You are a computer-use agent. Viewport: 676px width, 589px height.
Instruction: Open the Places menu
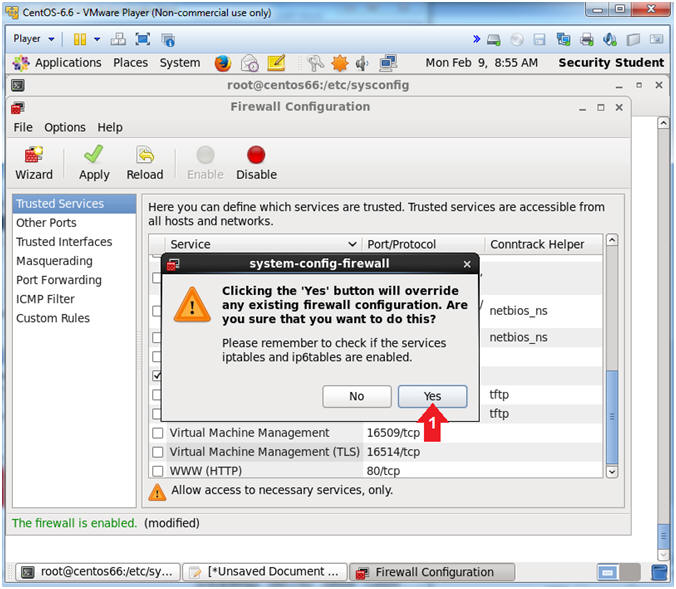click(x=130, y=63)
